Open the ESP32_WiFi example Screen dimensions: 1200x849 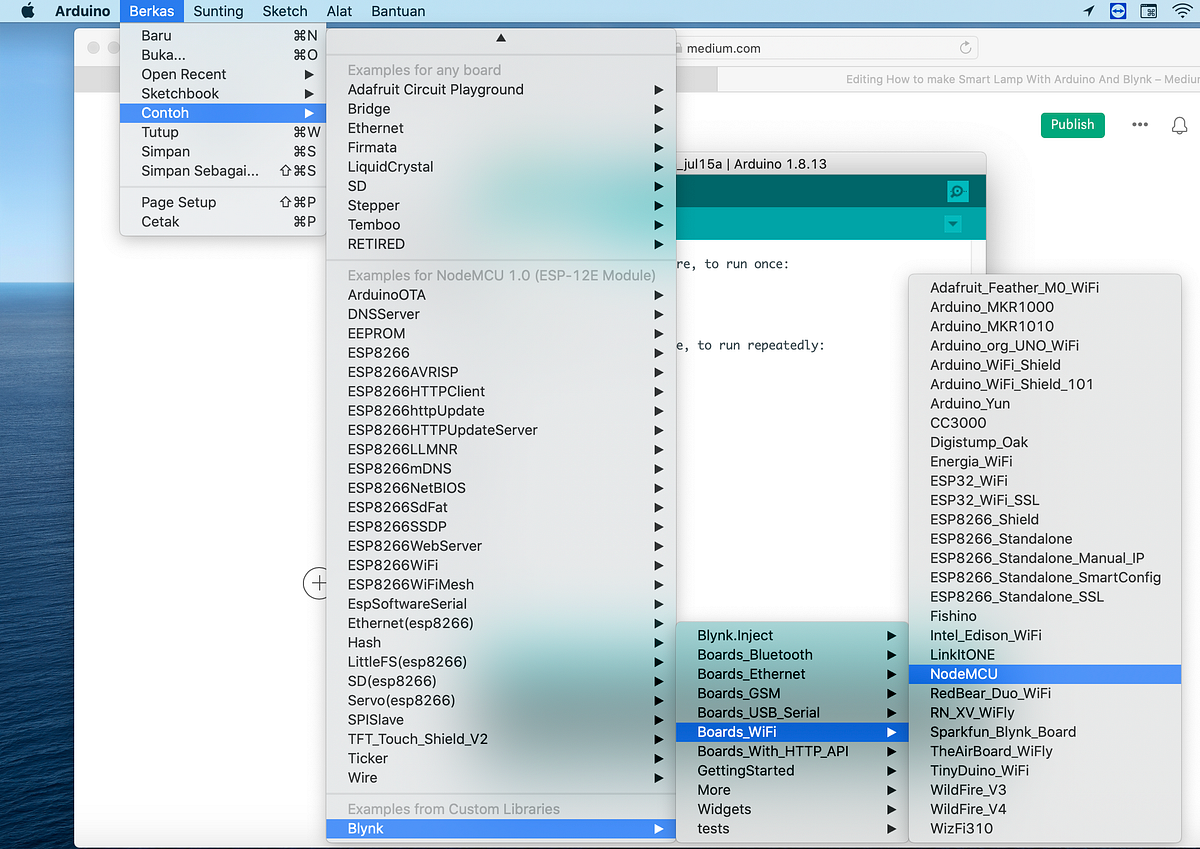tap(1045, 481)
